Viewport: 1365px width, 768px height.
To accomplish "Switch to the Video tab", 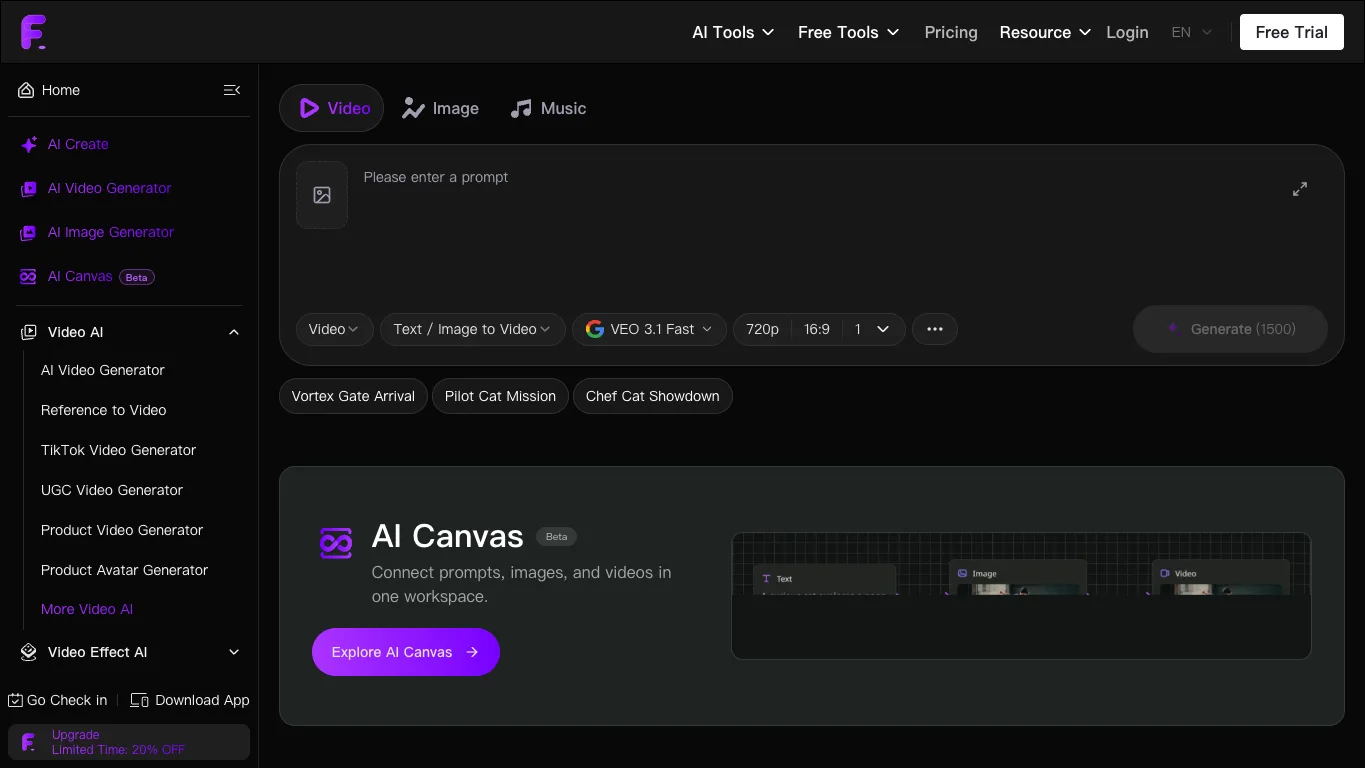I will point(331,108).
